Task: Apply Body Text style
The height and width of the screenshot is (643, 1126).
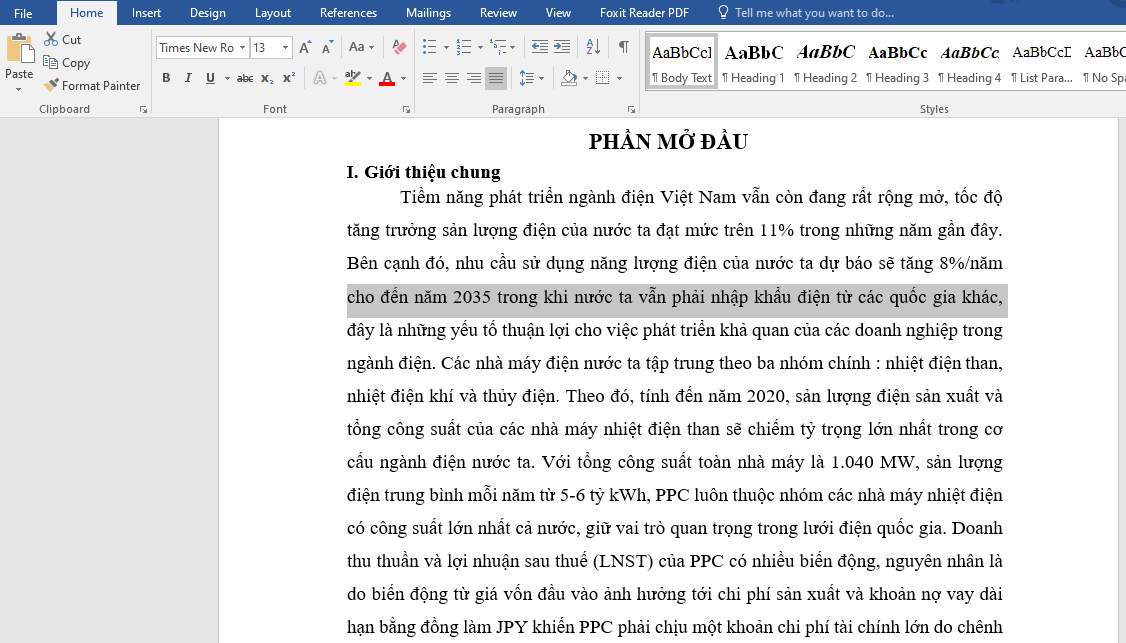Action: click(682, 62)
